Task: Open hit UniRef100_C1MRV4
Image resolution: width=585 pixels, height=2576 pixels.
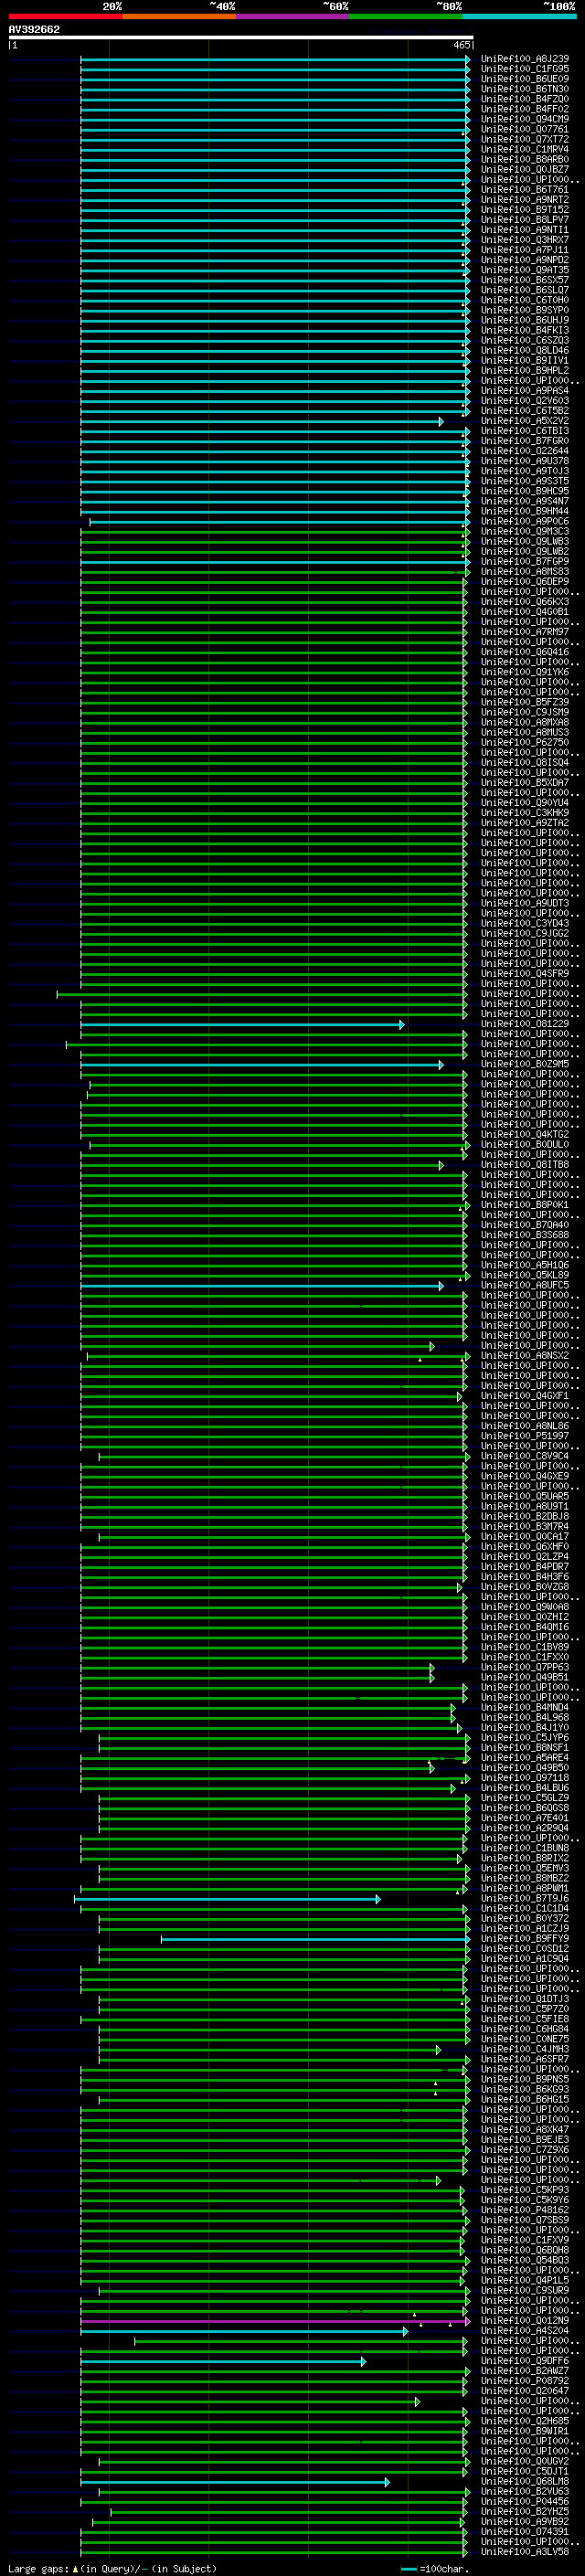Action: [x=525, y=149]
